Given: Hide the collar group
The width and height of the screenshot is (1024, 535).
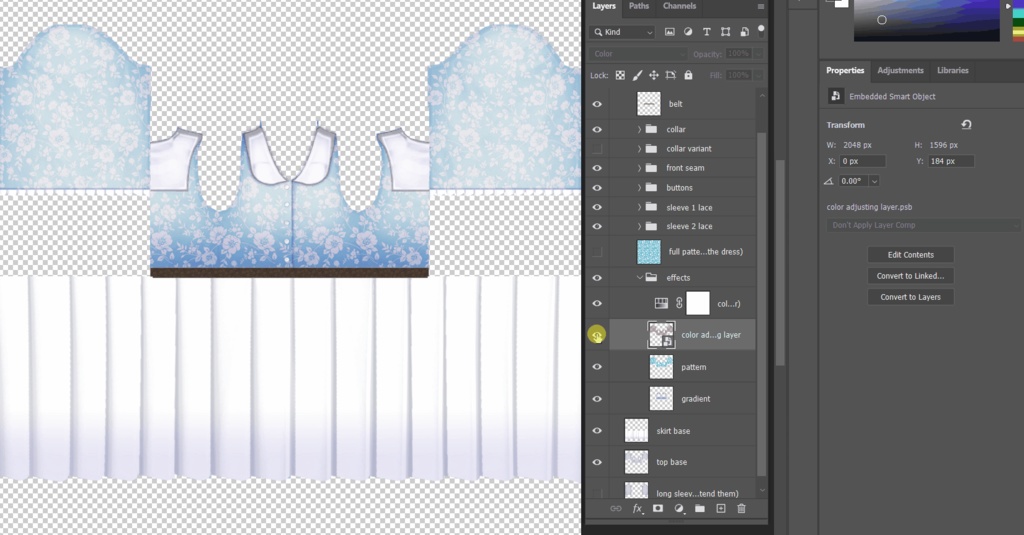Looking at the screenshot, I should [x=597, y=129].
